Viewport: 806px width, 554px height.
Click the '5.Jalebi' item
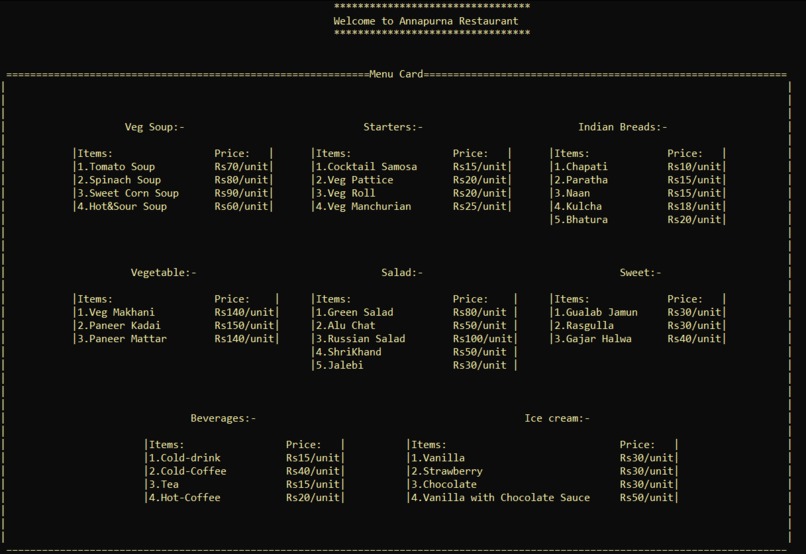coord(340,365)
